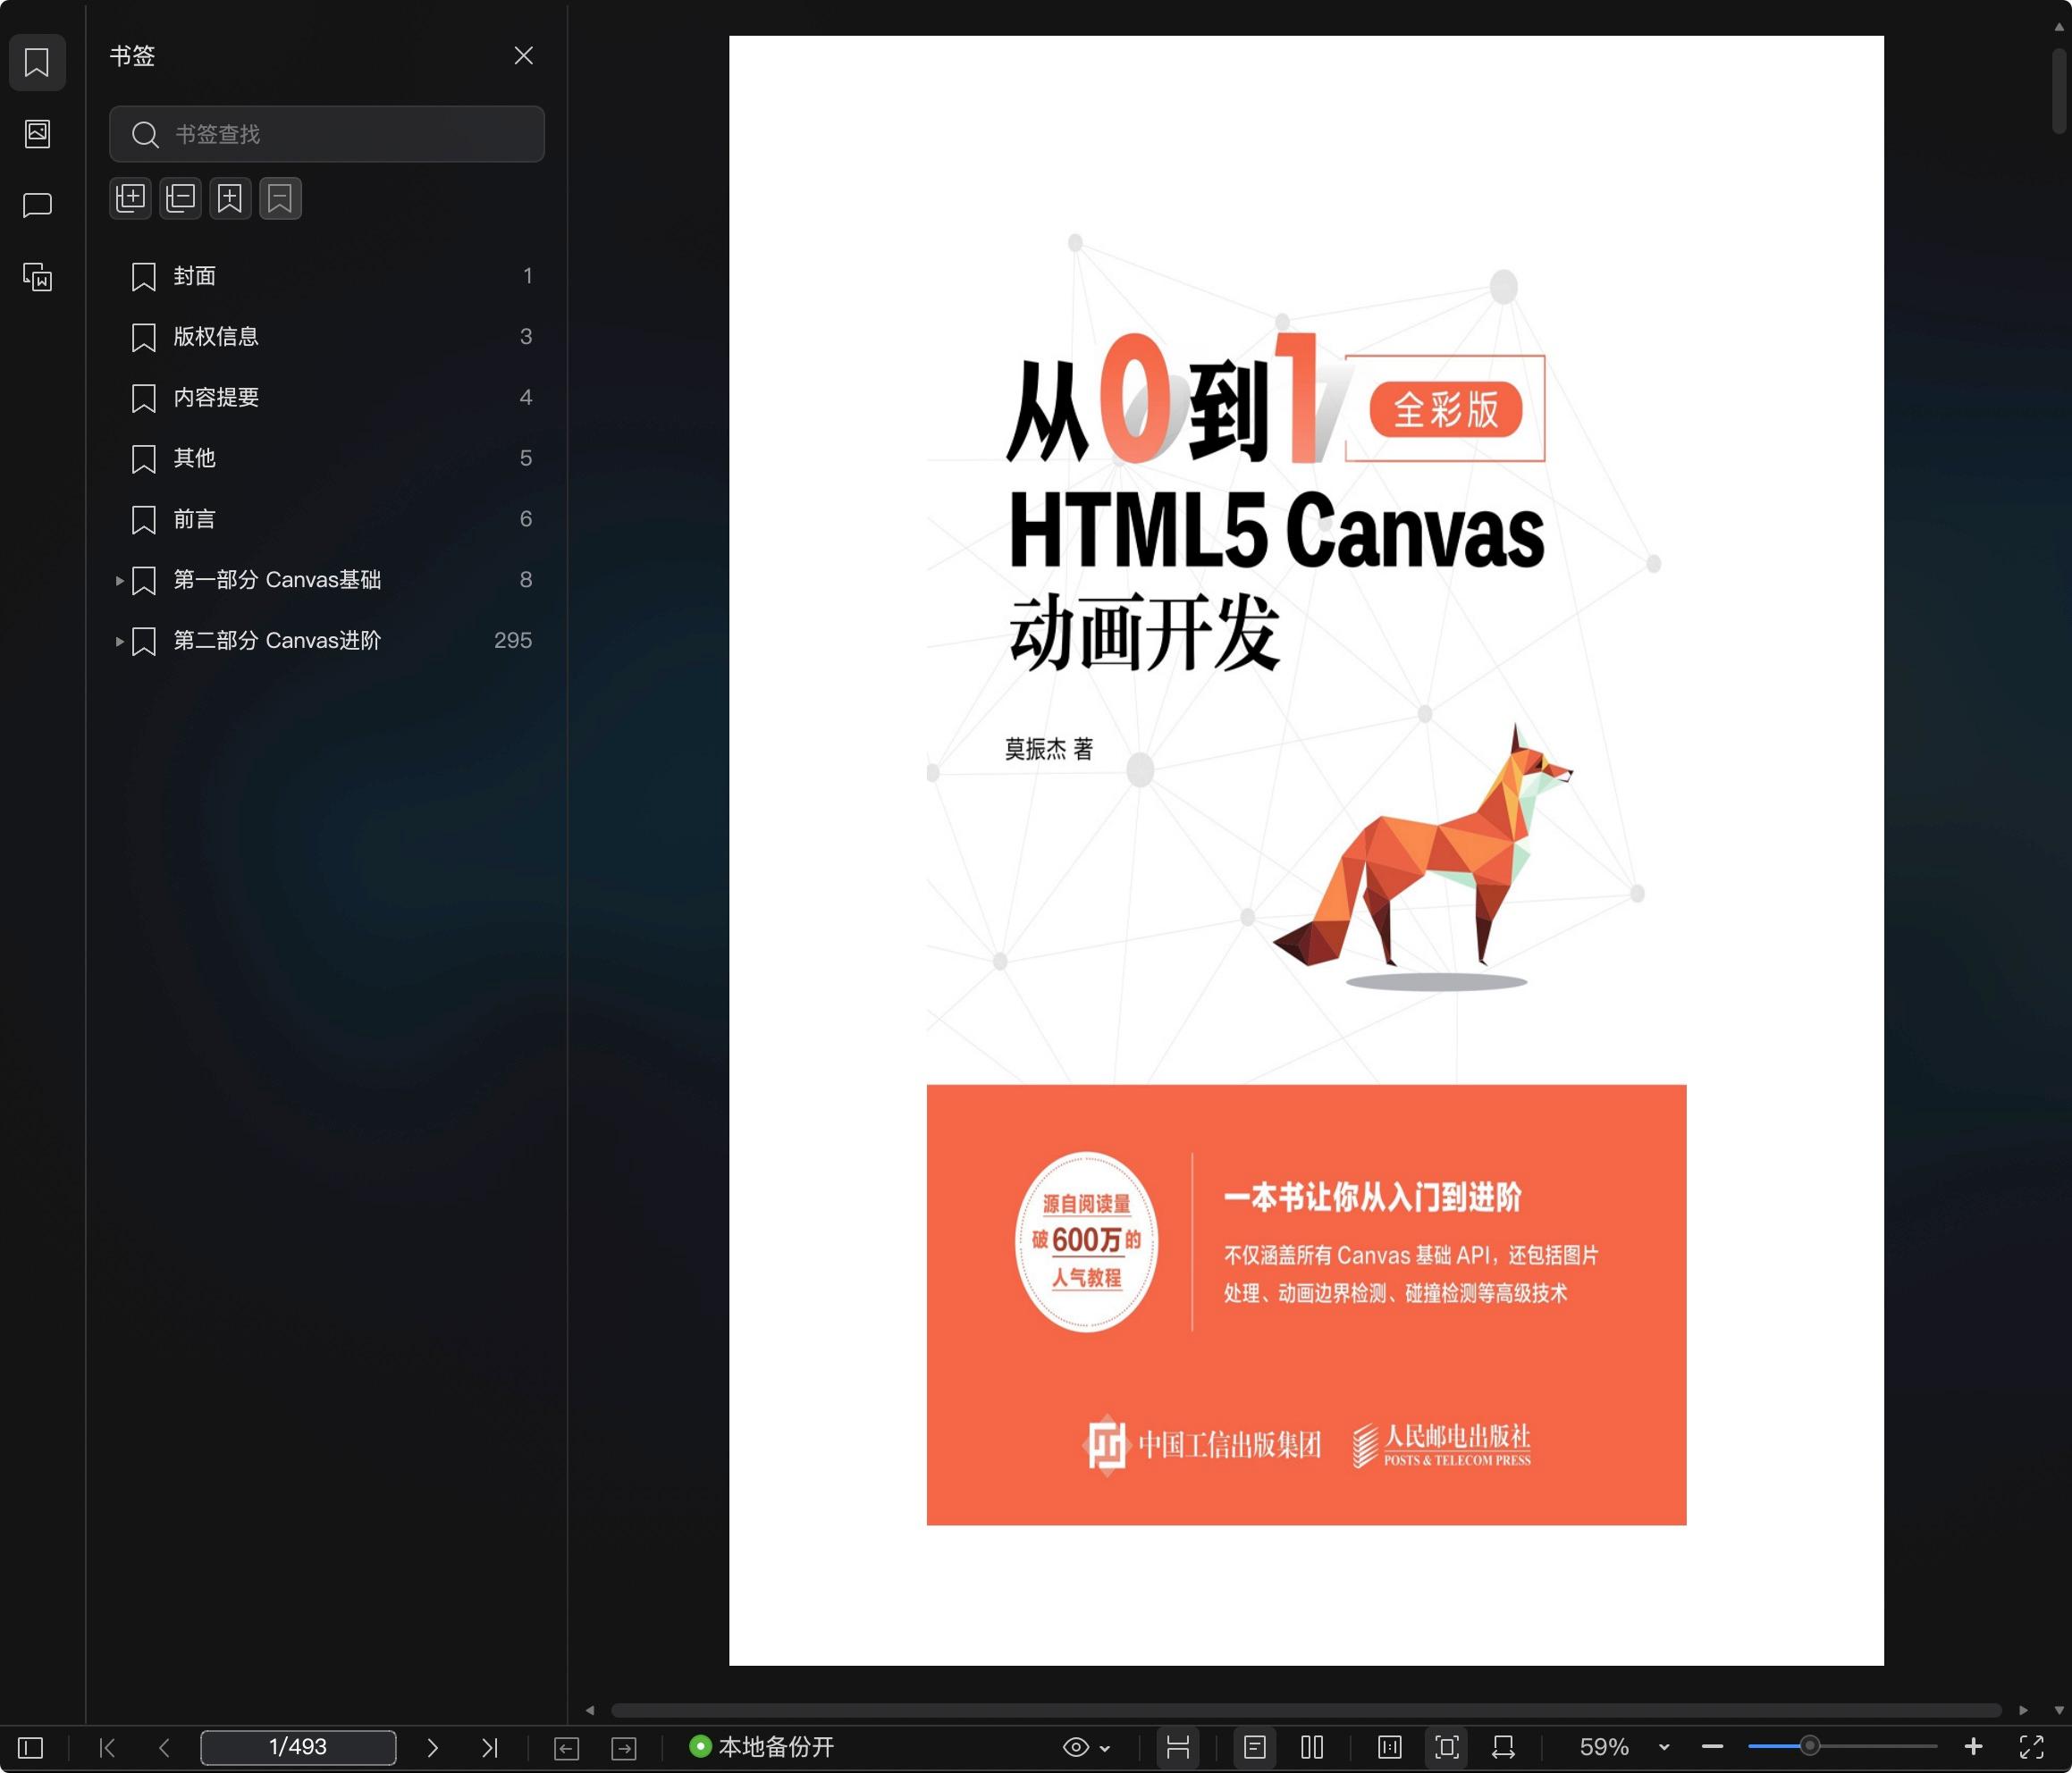Close the bookmarks panel
The width and height of the screenshot is (2072, 1773).
click(523, 56)
